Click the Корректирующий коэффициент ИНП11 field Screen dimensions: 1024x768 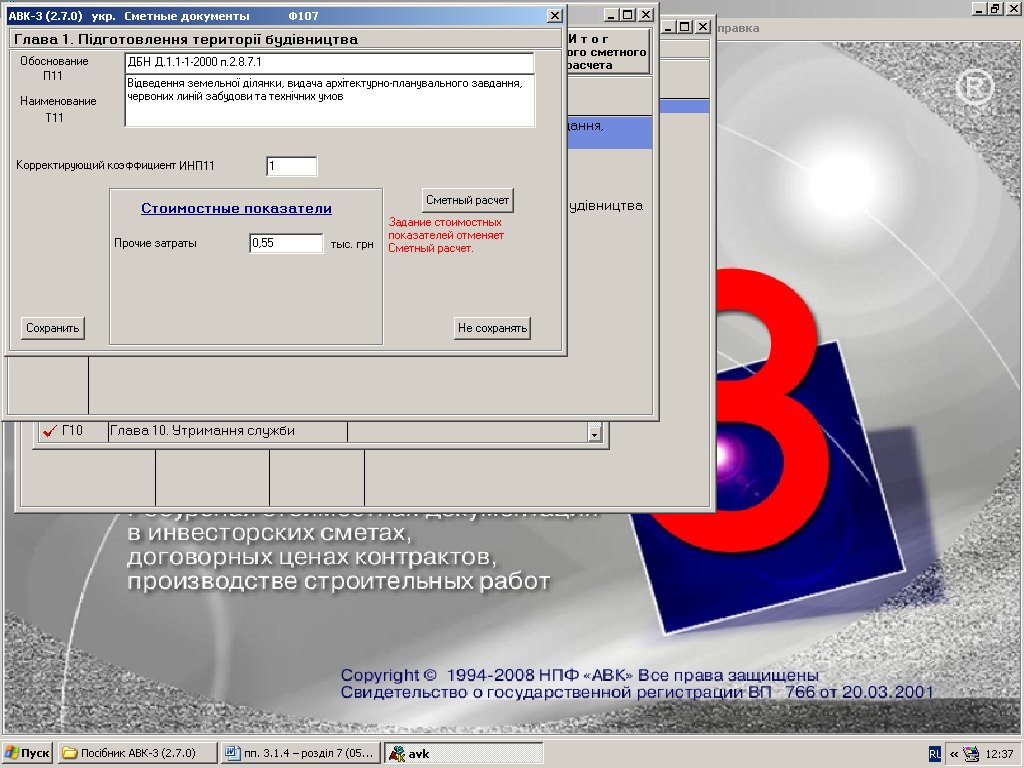(x=292, y=166)
